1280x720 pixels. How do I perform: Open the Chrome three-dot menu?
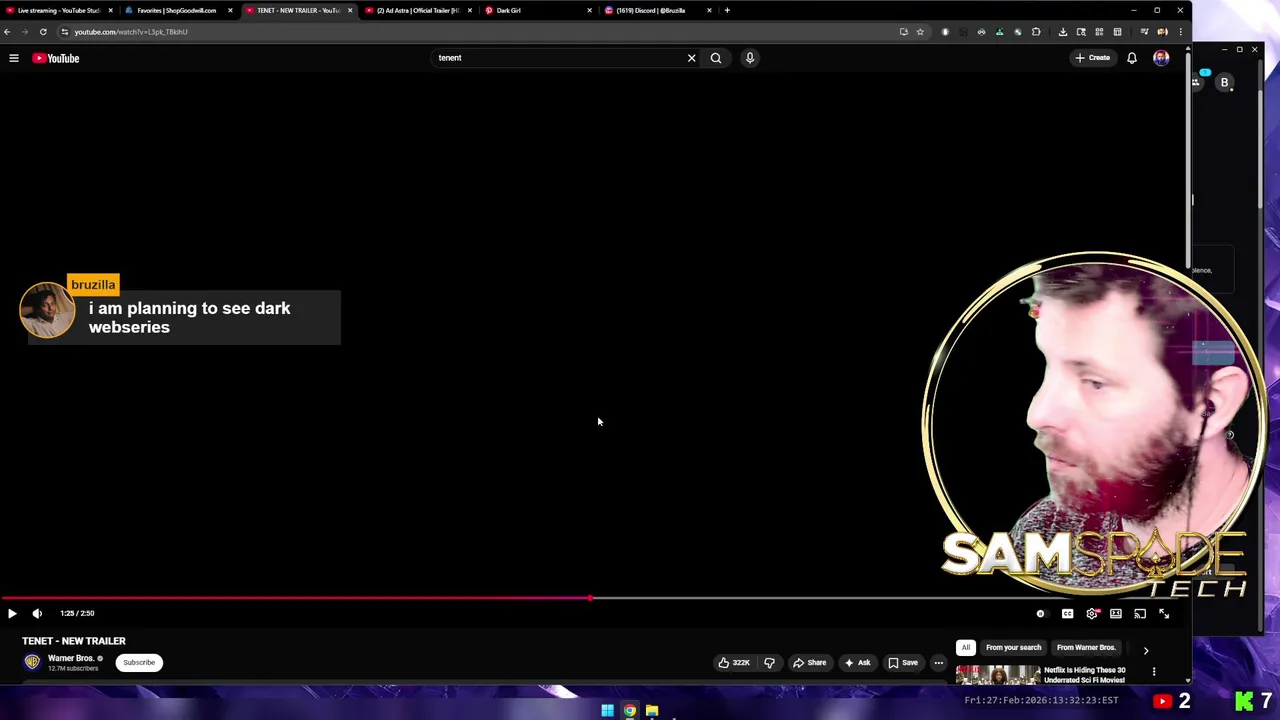click(1180, 32)
